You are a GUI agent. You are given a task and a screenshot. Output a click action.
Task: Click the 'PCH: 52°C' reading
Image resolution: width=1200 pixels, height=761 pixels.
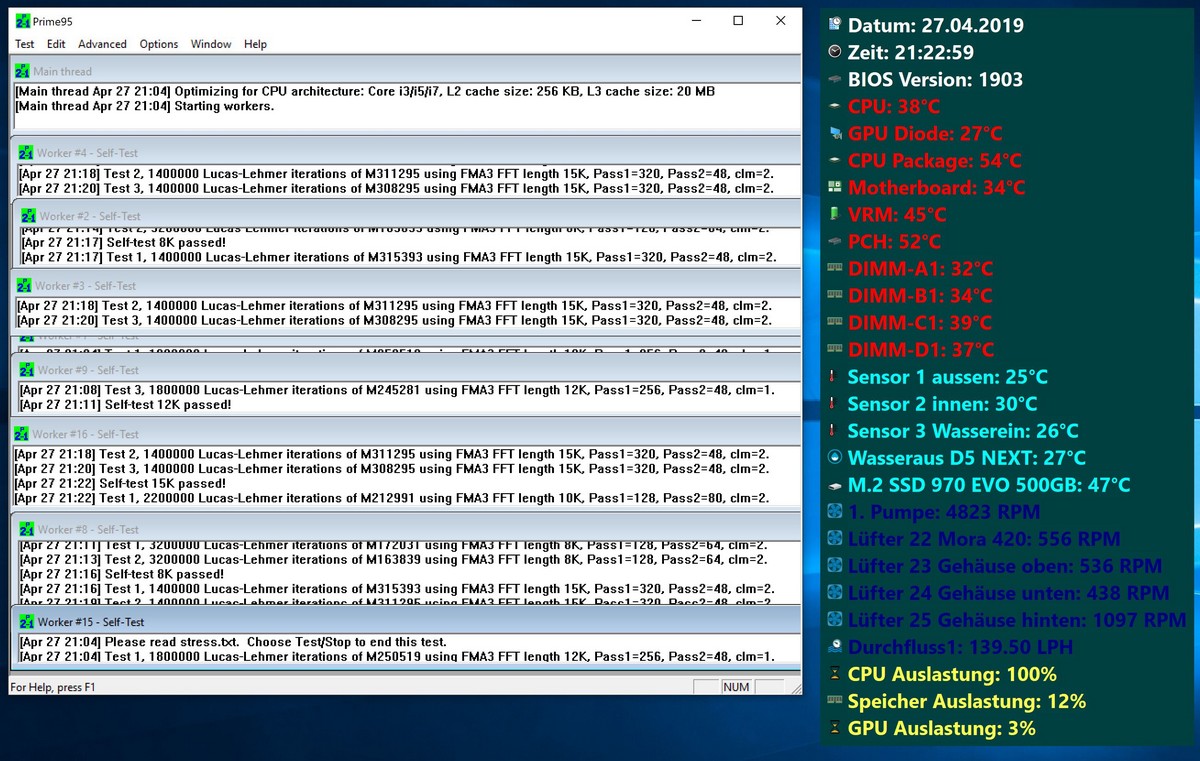(895, 241)
